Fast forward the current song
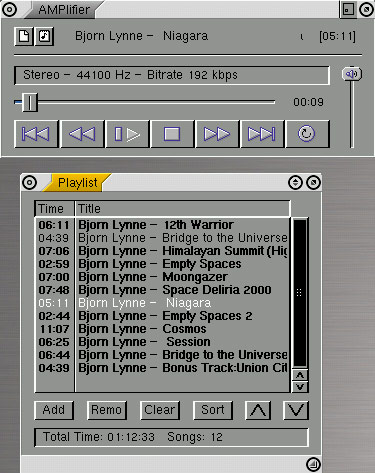 coord(217,134)
